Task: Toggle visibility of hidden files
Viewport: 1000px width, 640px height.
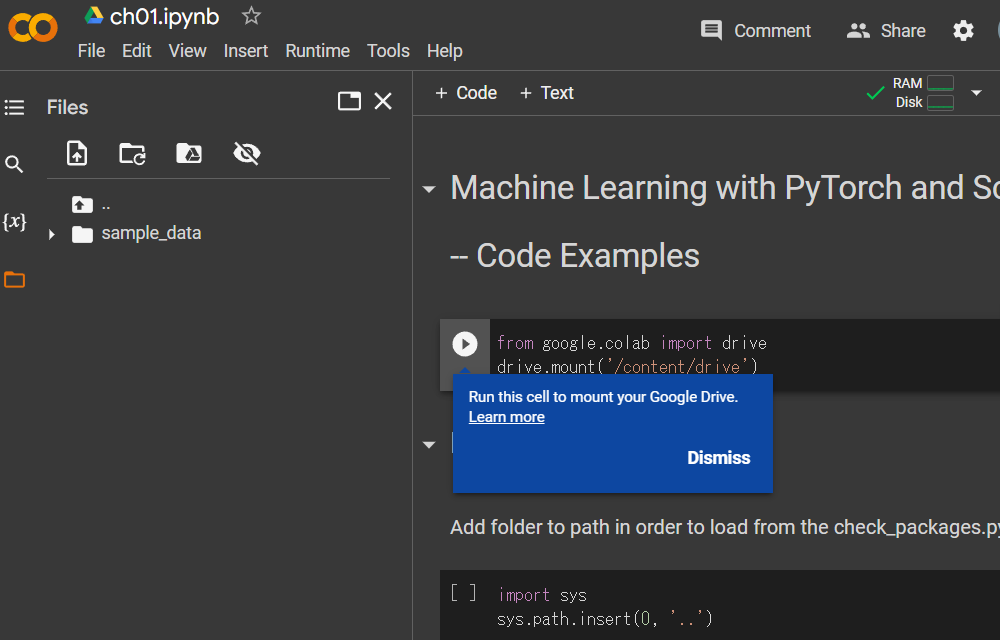Action: (246, 153)
